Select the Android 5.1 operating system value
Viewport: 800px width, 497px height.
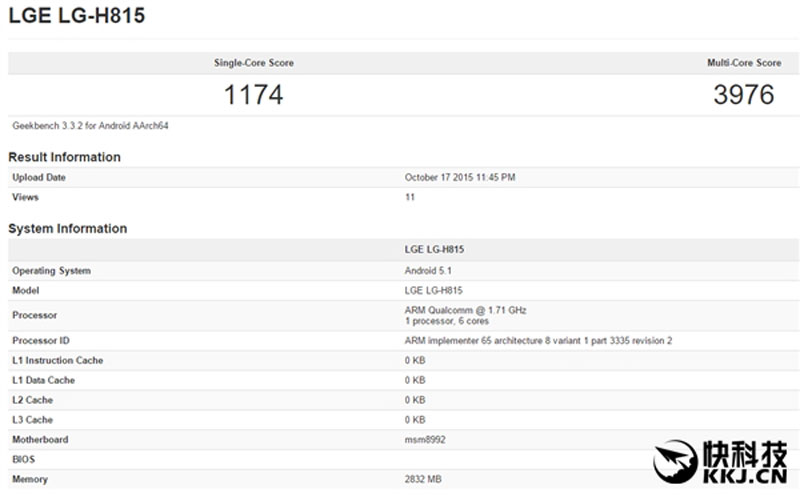pos(428,271)
